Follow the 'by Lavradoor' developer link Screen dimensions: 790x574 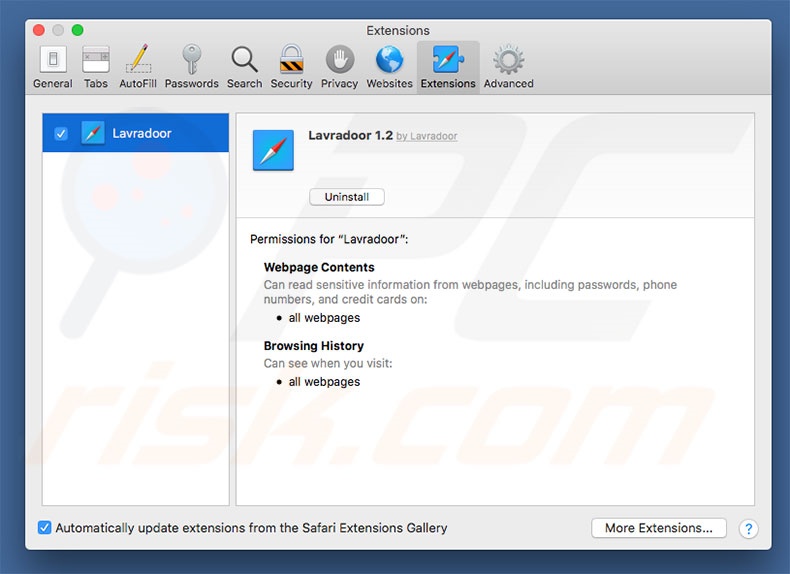point(427,136)
